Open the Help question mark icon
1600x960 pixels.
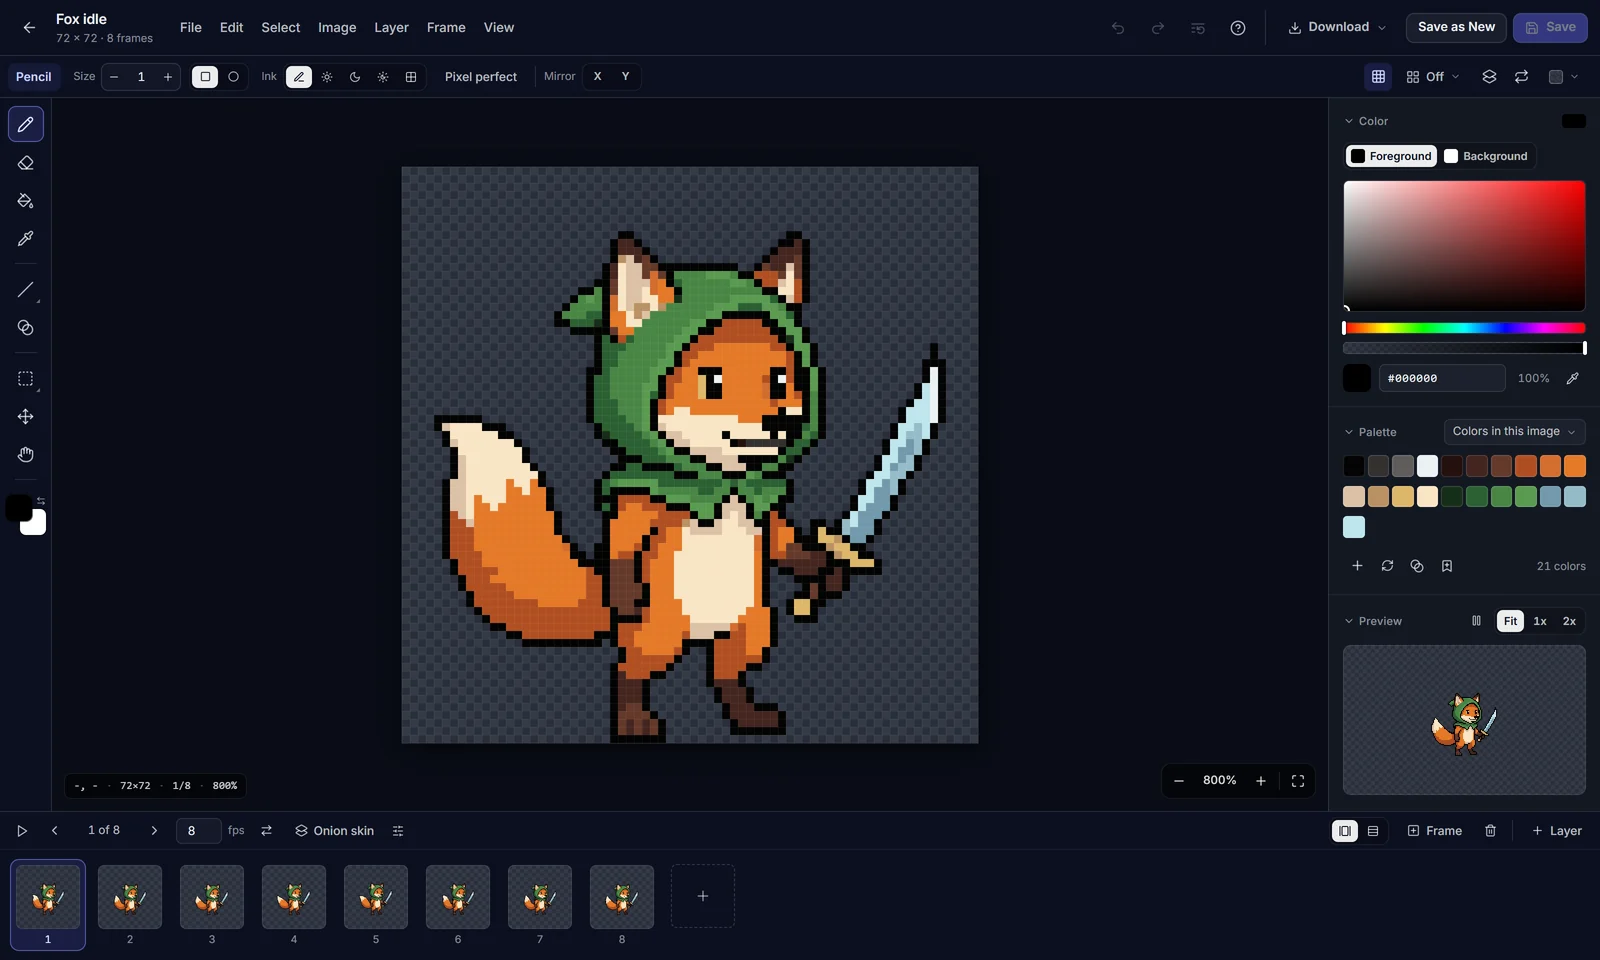(1238, 28)
